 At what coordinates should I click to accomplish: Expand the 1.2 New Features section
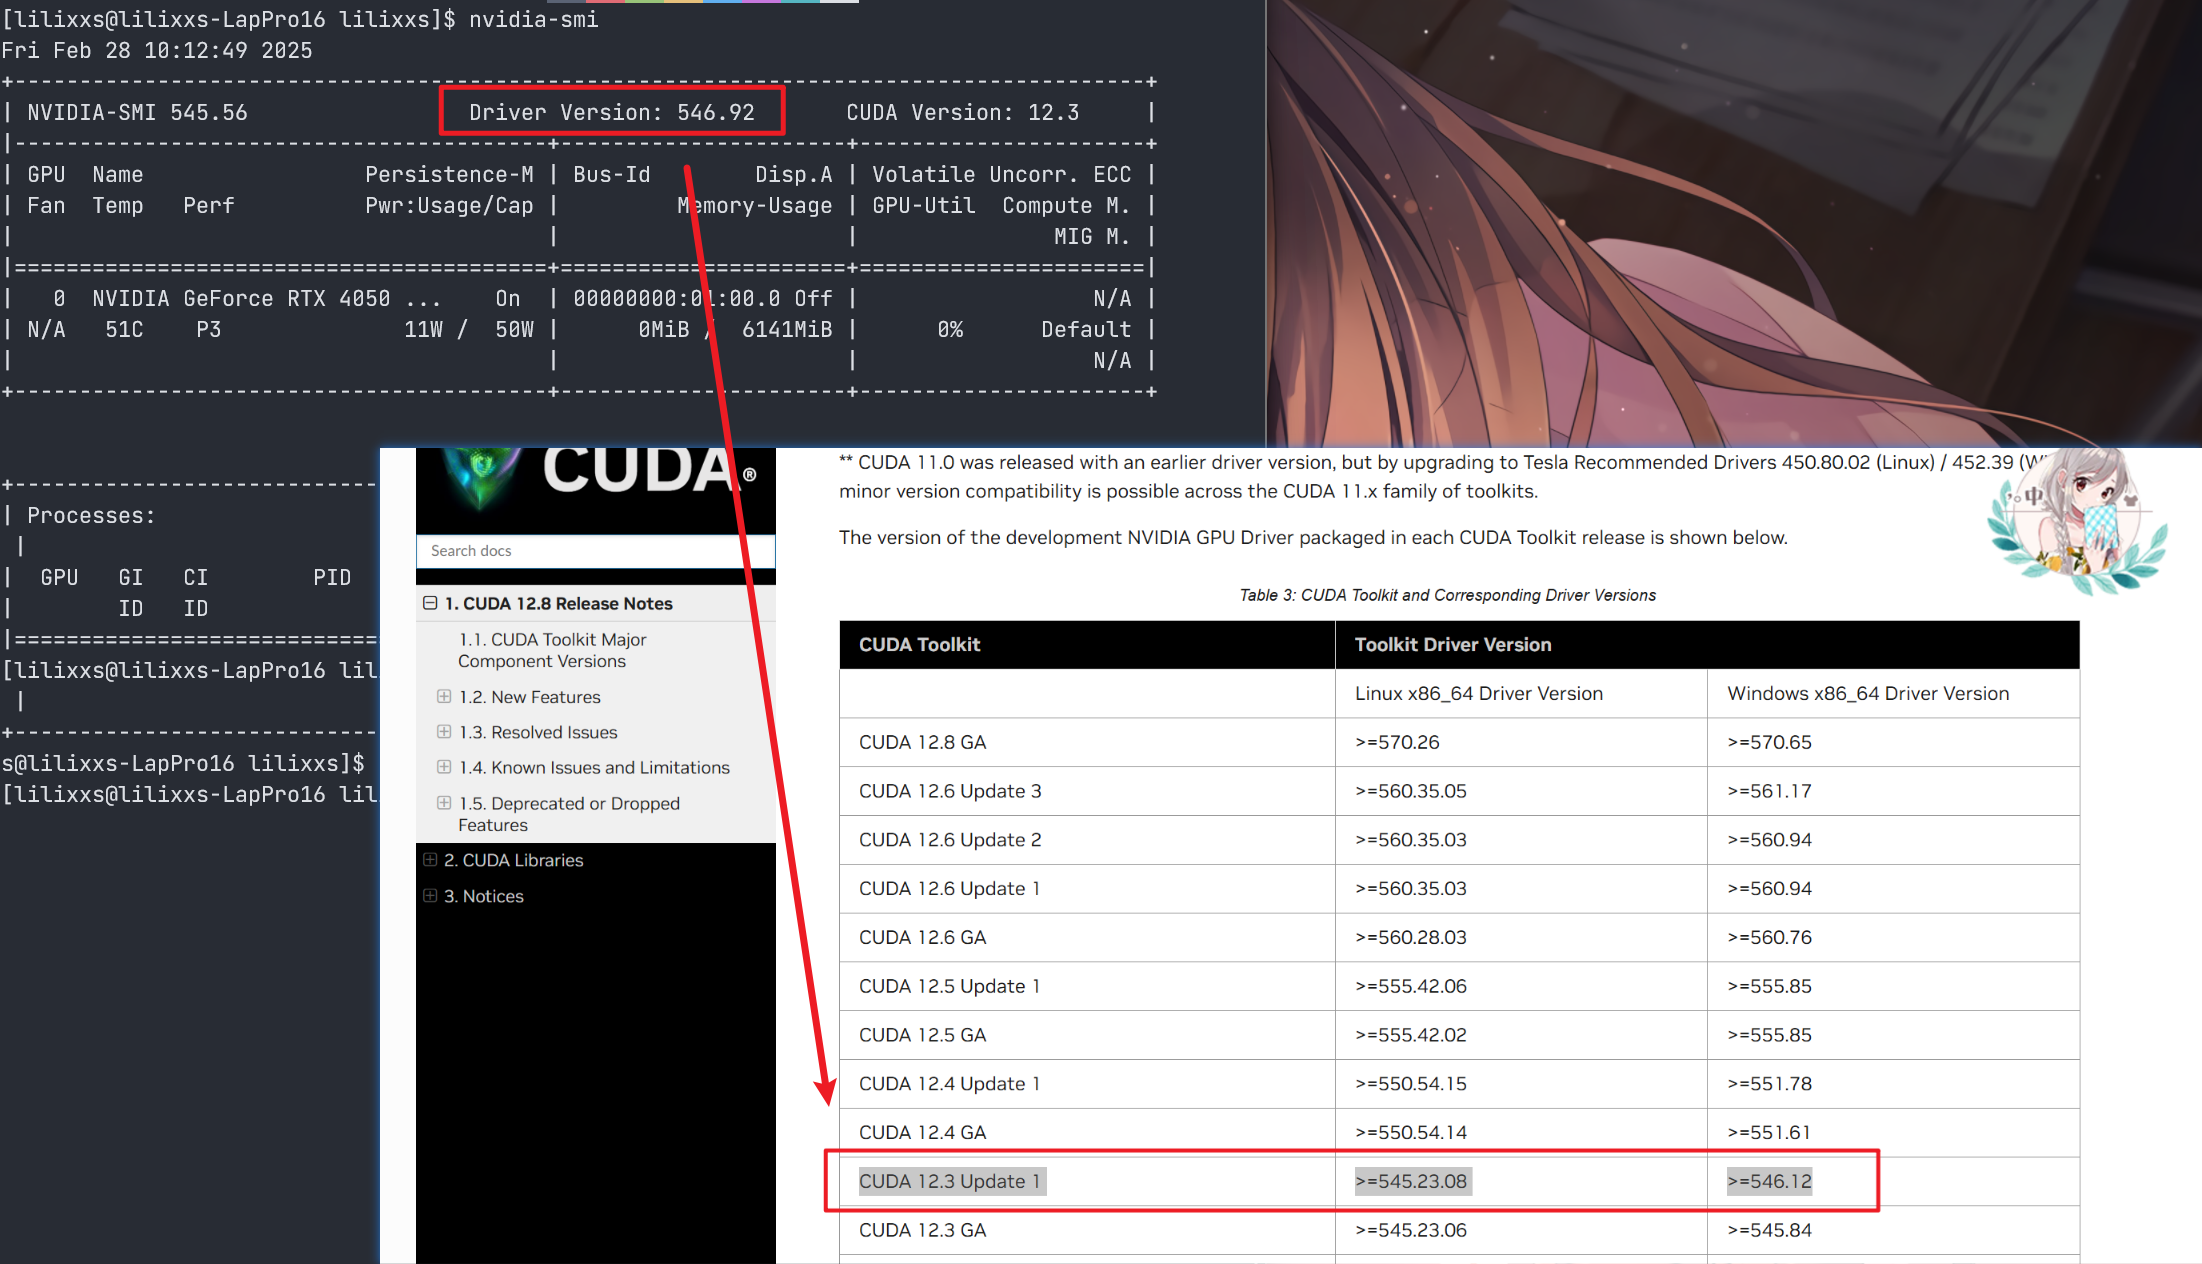[444, 696]
